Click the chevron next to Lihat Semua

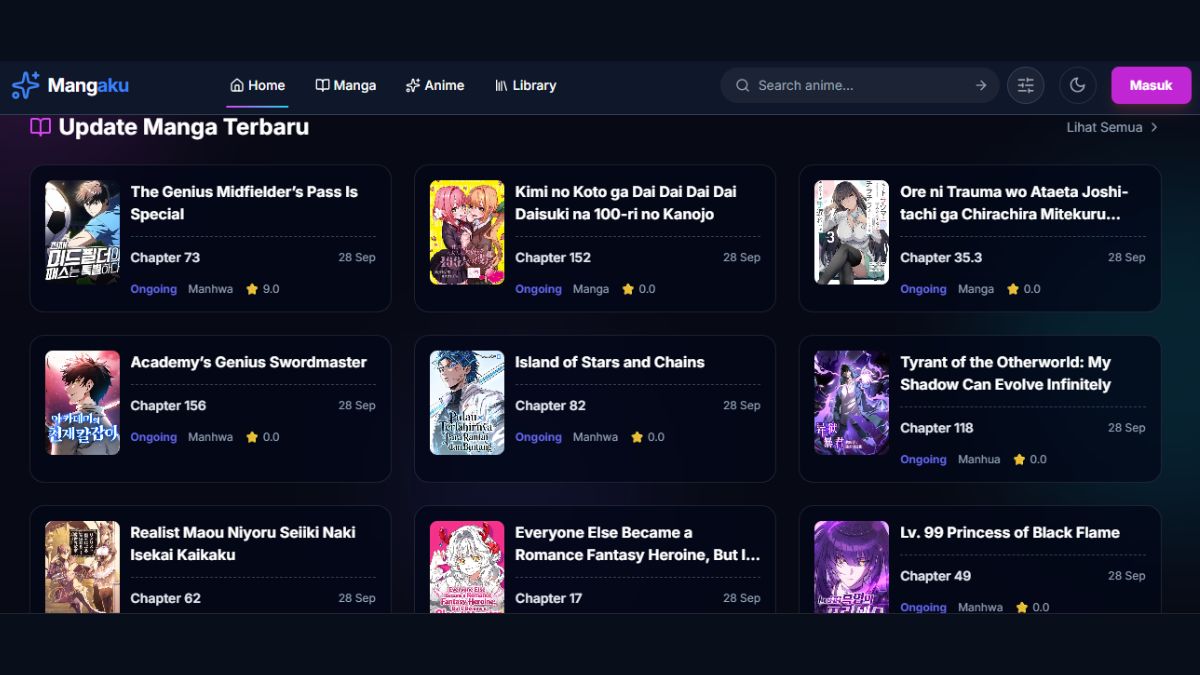click(x=1154, y=128)
